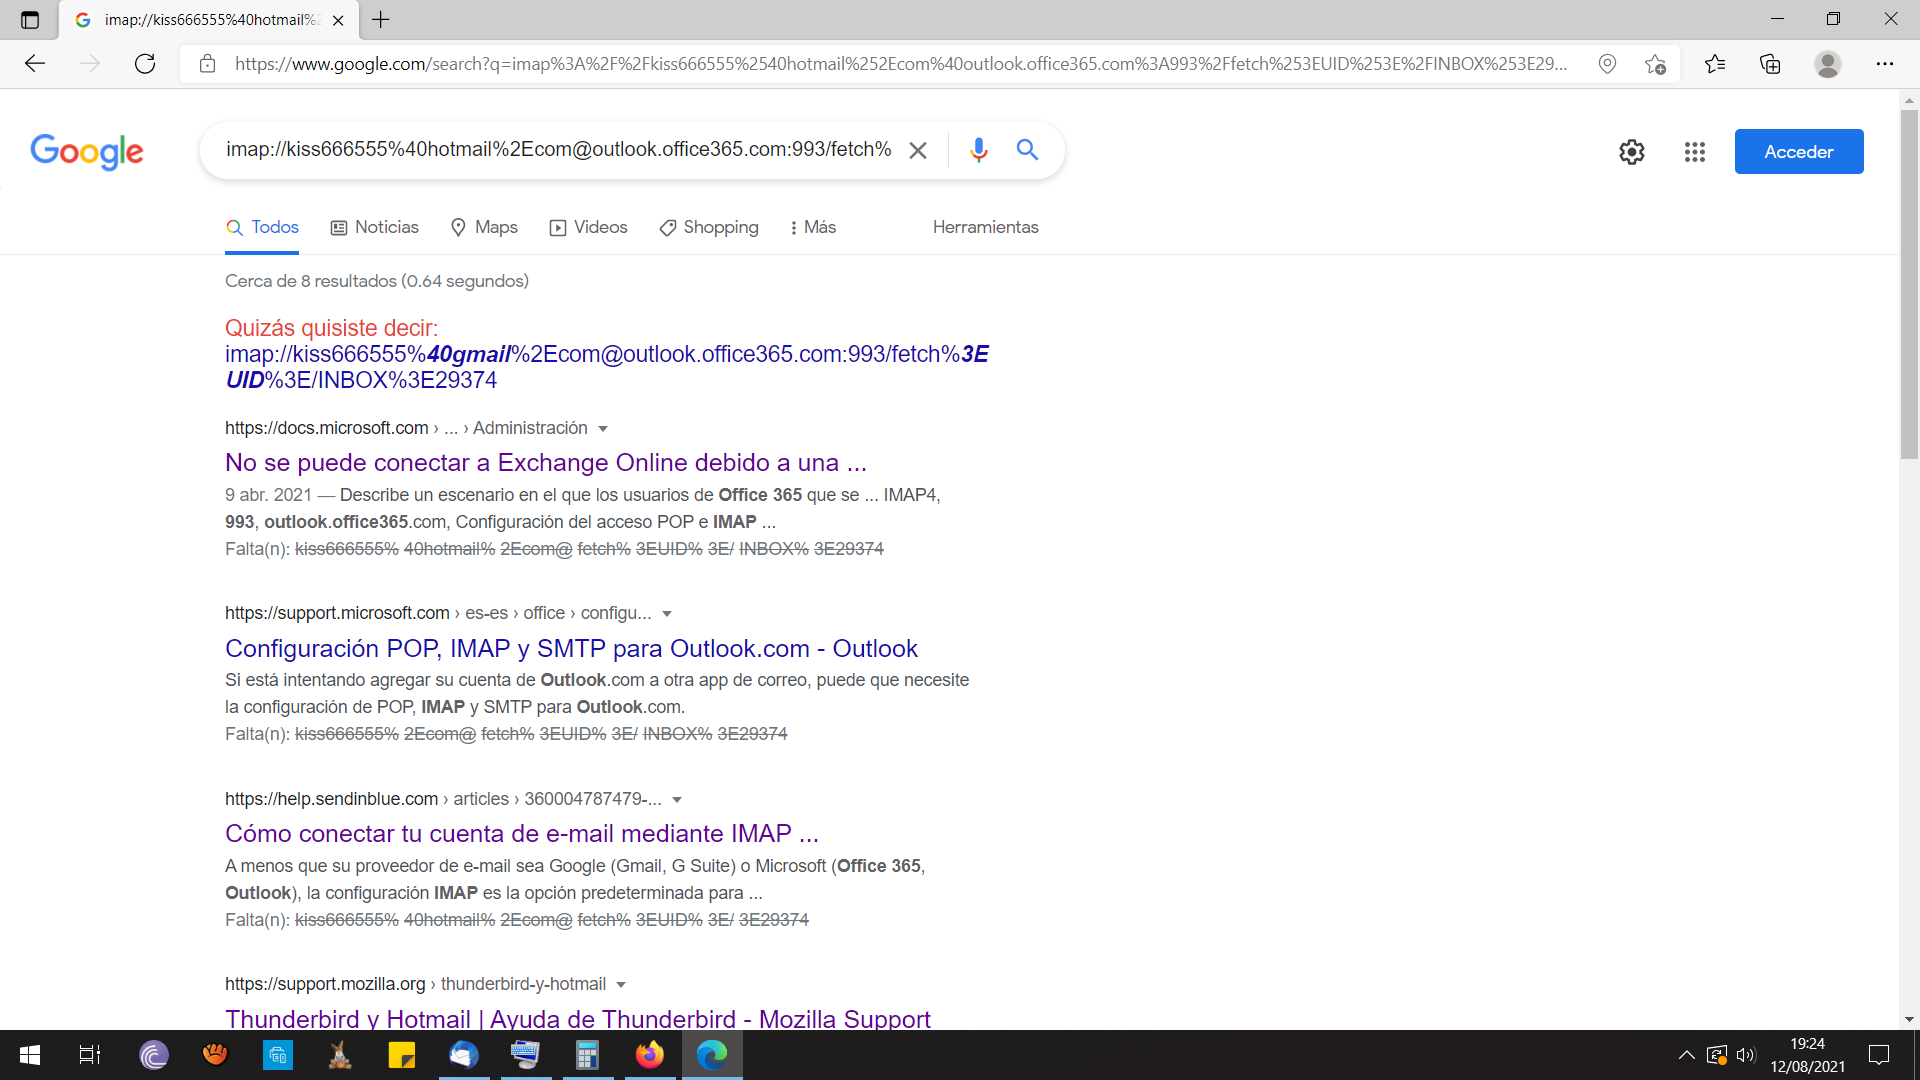The height and width of the screenshot is (1080, 1920).
Task: Open the Windows notification center
Action: pos(1879,1055)
